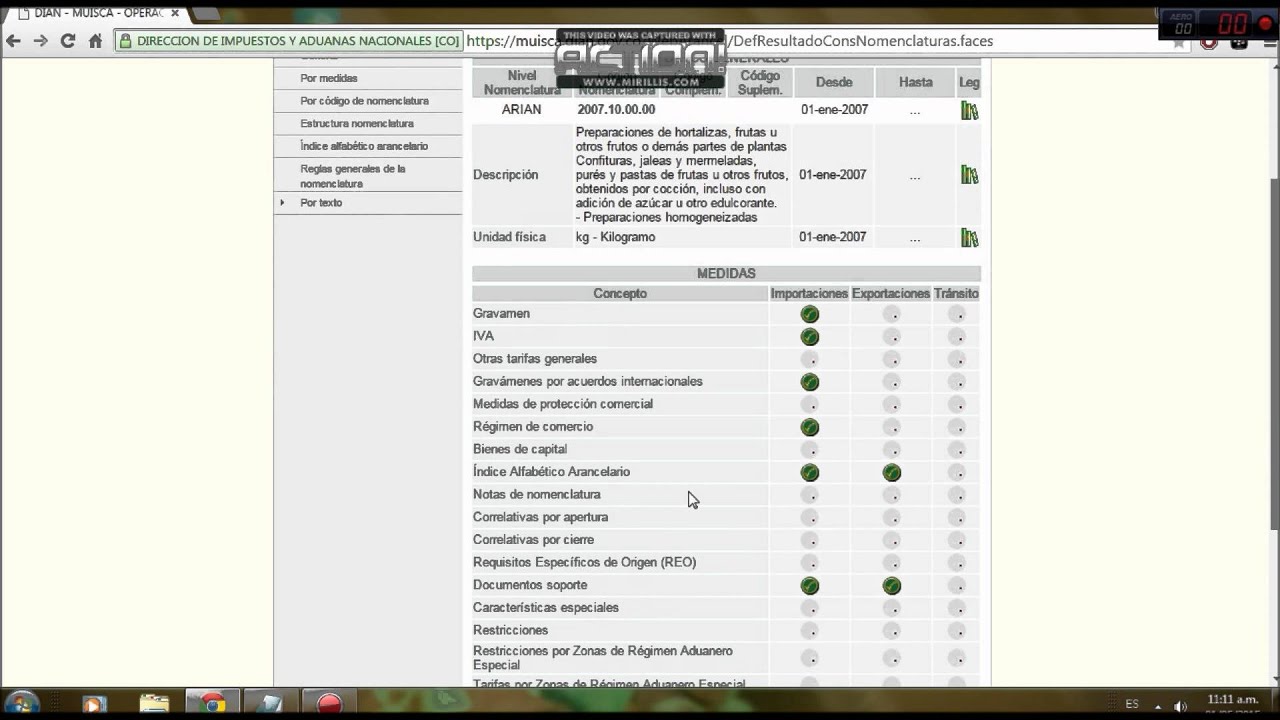This screenshot has height=720, width=1280.
Task: Click the Tránsito column header
Action: pos(956,294)
